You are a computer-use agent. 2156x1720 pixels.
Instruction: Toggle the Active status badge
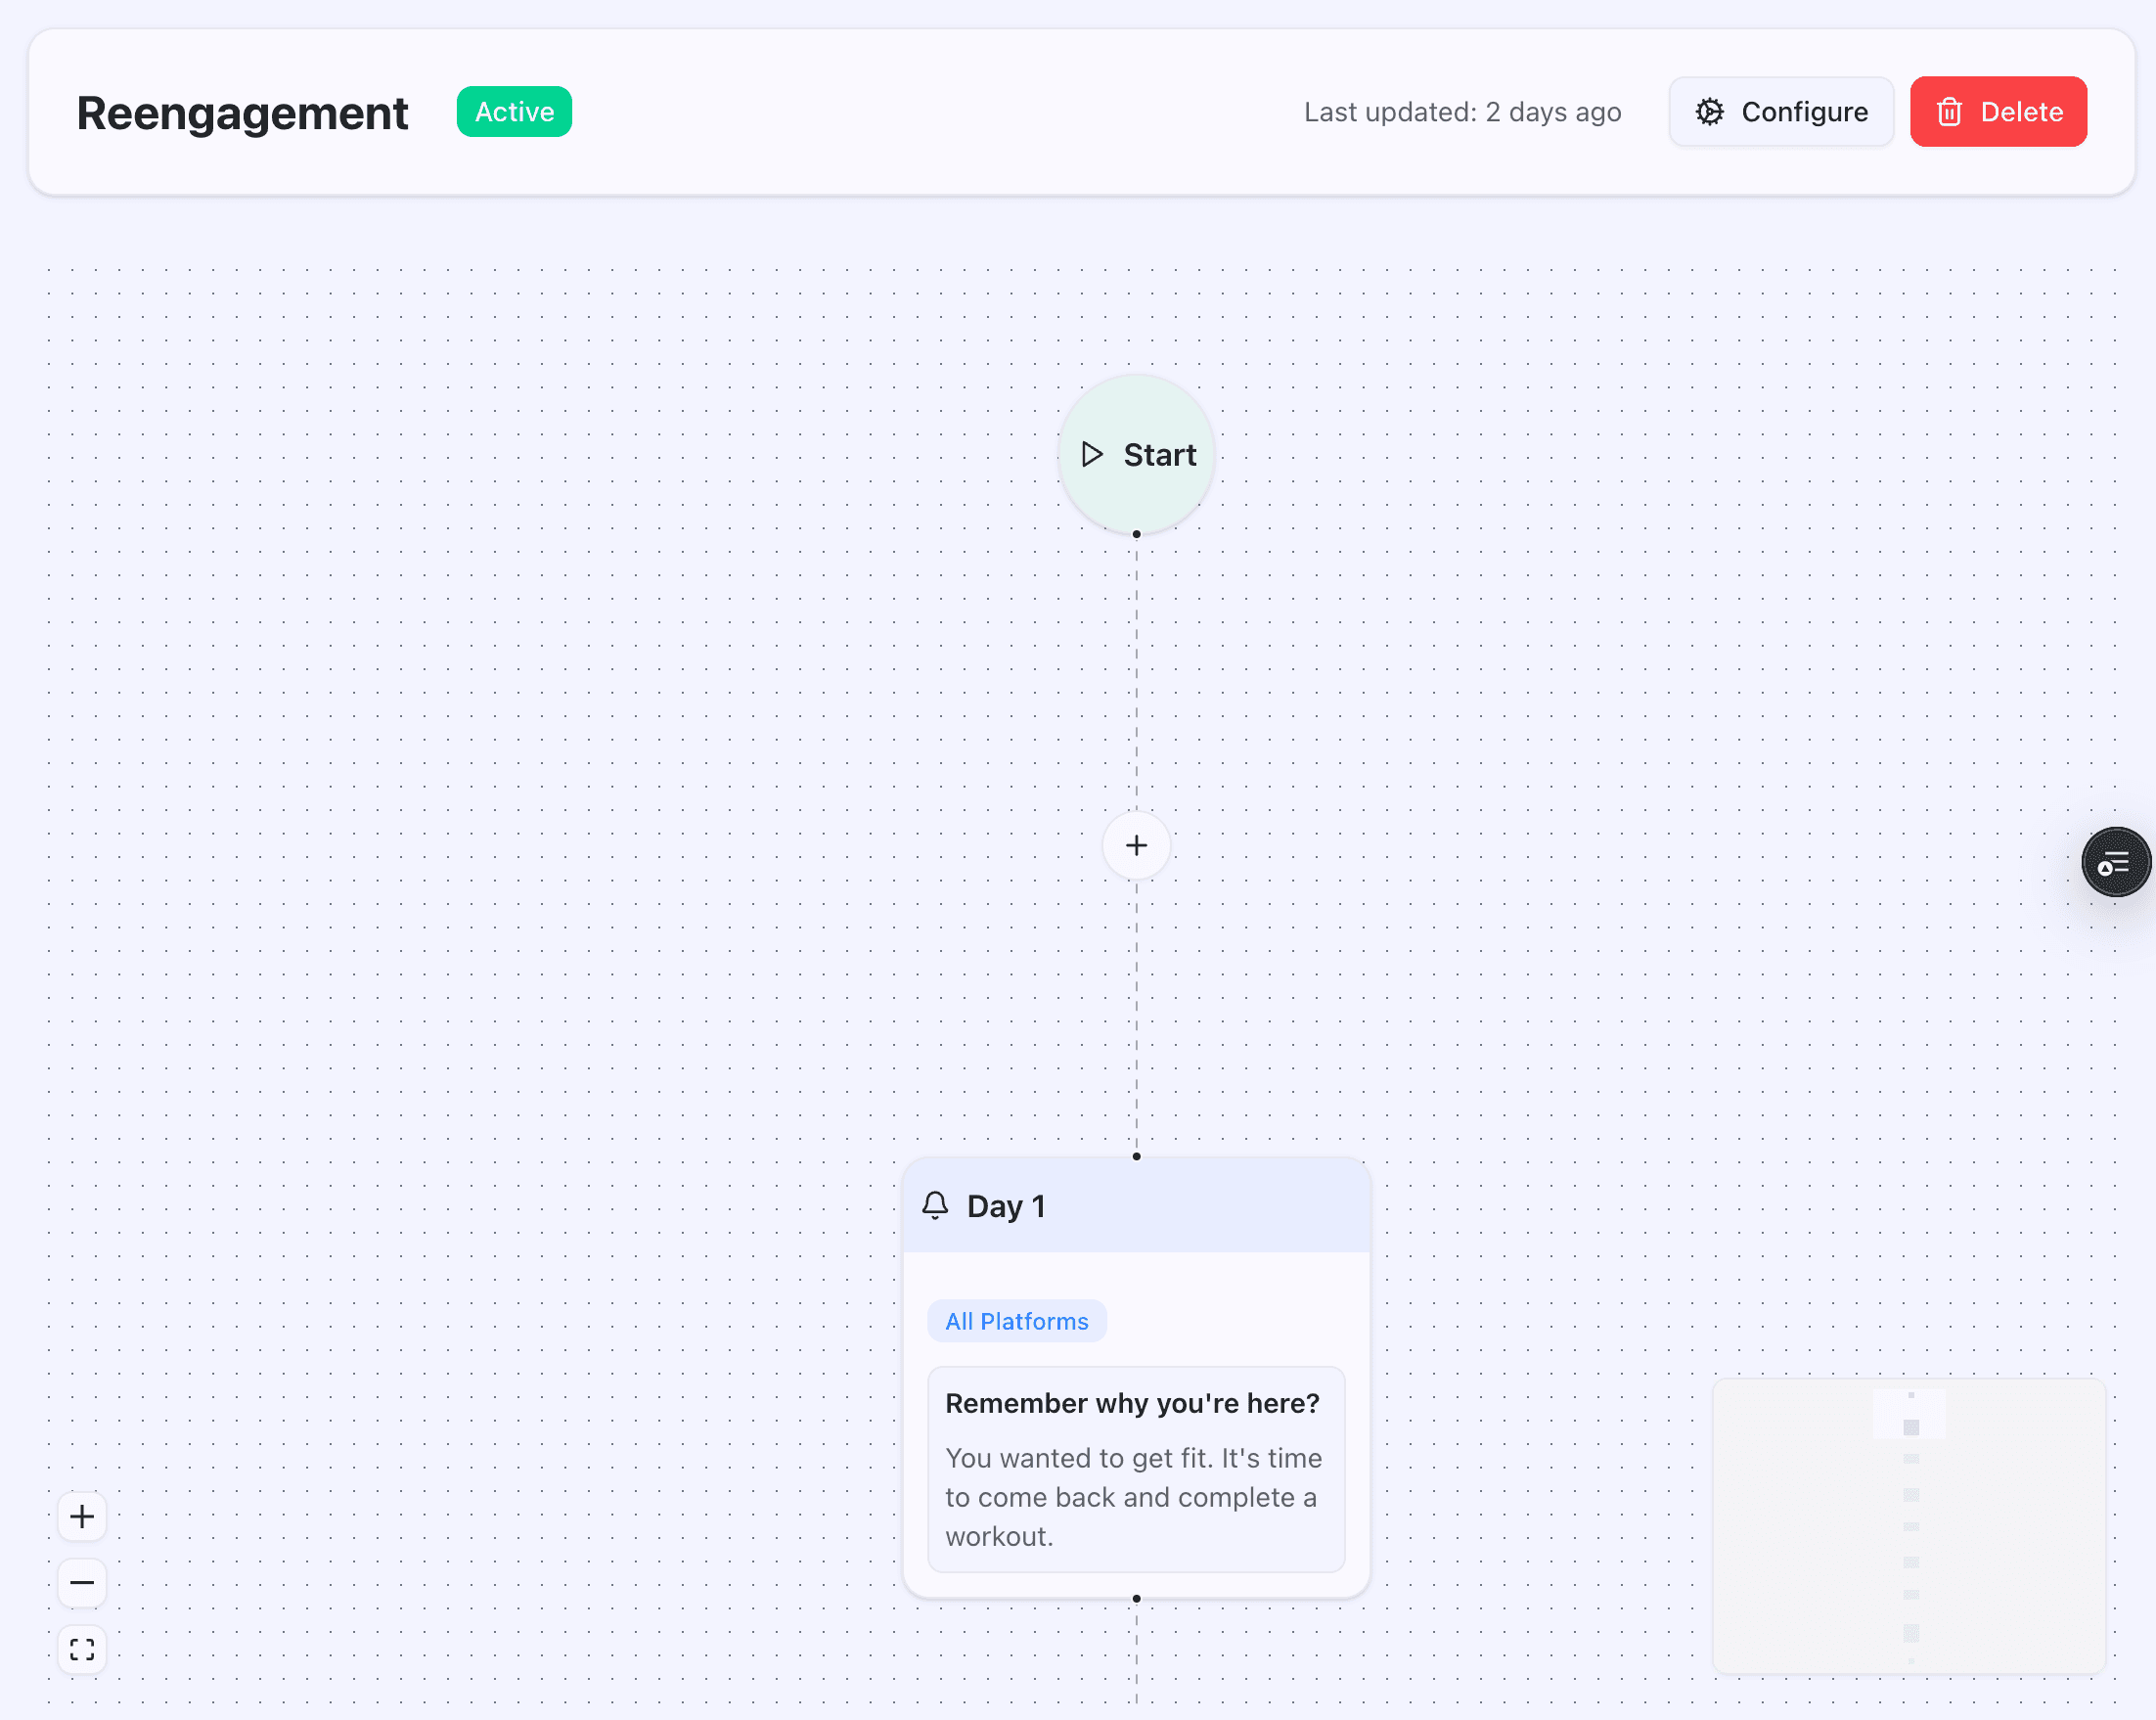tap(514, 111)
